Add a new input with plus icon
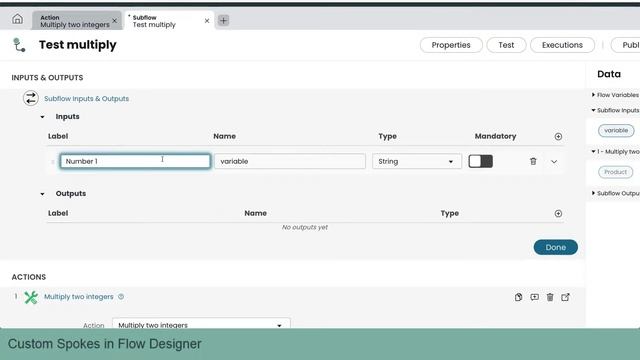Screen dimensions: 640x360 coord(558,136)
